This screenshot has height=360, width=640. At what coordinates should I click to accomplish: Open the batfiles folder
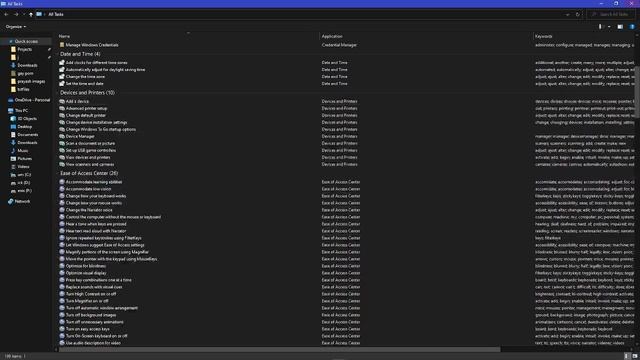23,89
